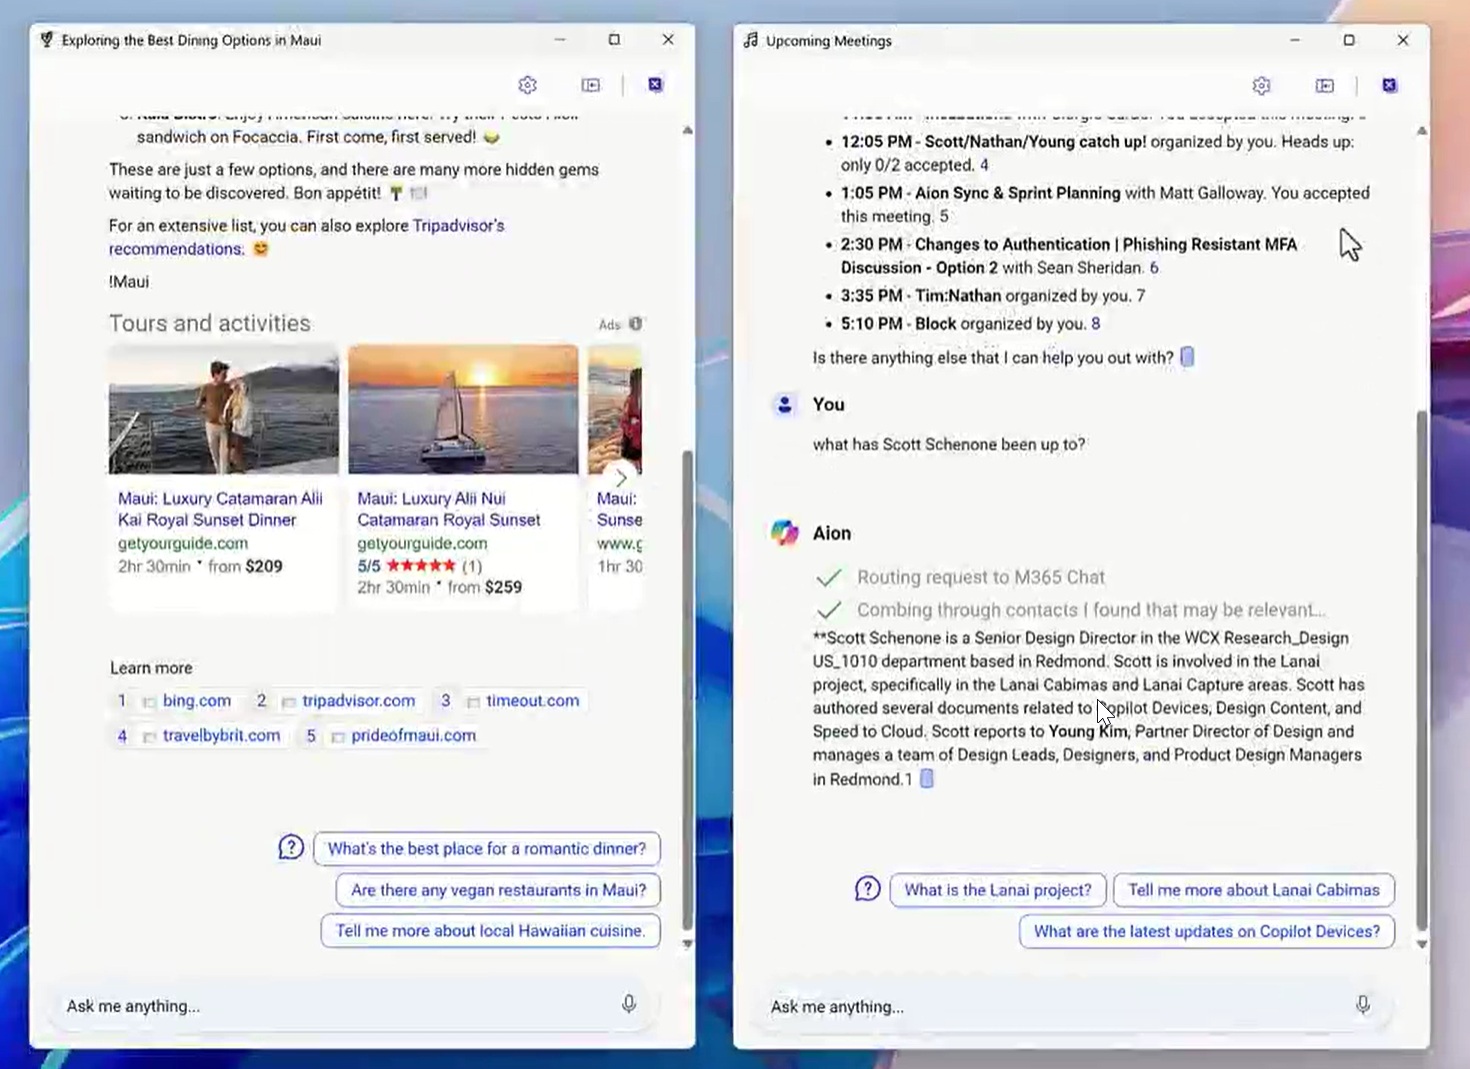Click 1:05 PM Aion Sync & Sprint Planning entry
Image resolution: width=1470 pixels, height=1069 pixels.
(1105, 204)
